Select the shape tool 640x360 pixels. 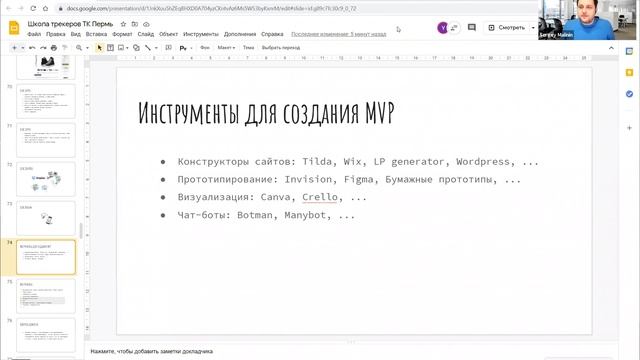pyautogui.click(x=136, y=48)
